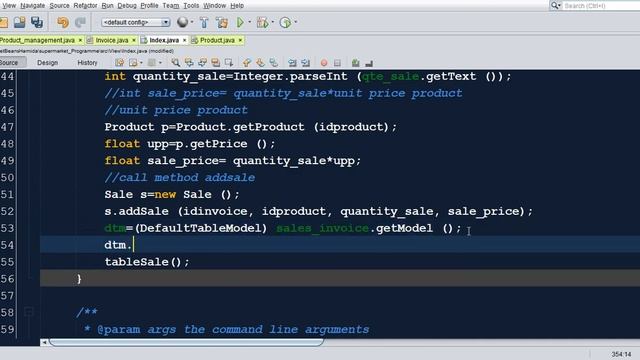Collapse the Javadoc comment fold at line 58
Screen dimensions: 640x360
[x=29, y=312]
